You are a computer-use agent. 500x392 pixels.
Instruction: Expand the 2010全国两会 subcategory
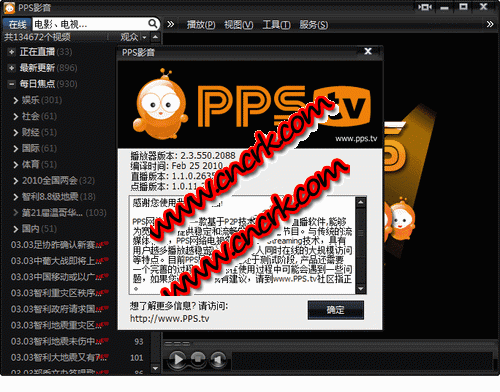(15, 181)
